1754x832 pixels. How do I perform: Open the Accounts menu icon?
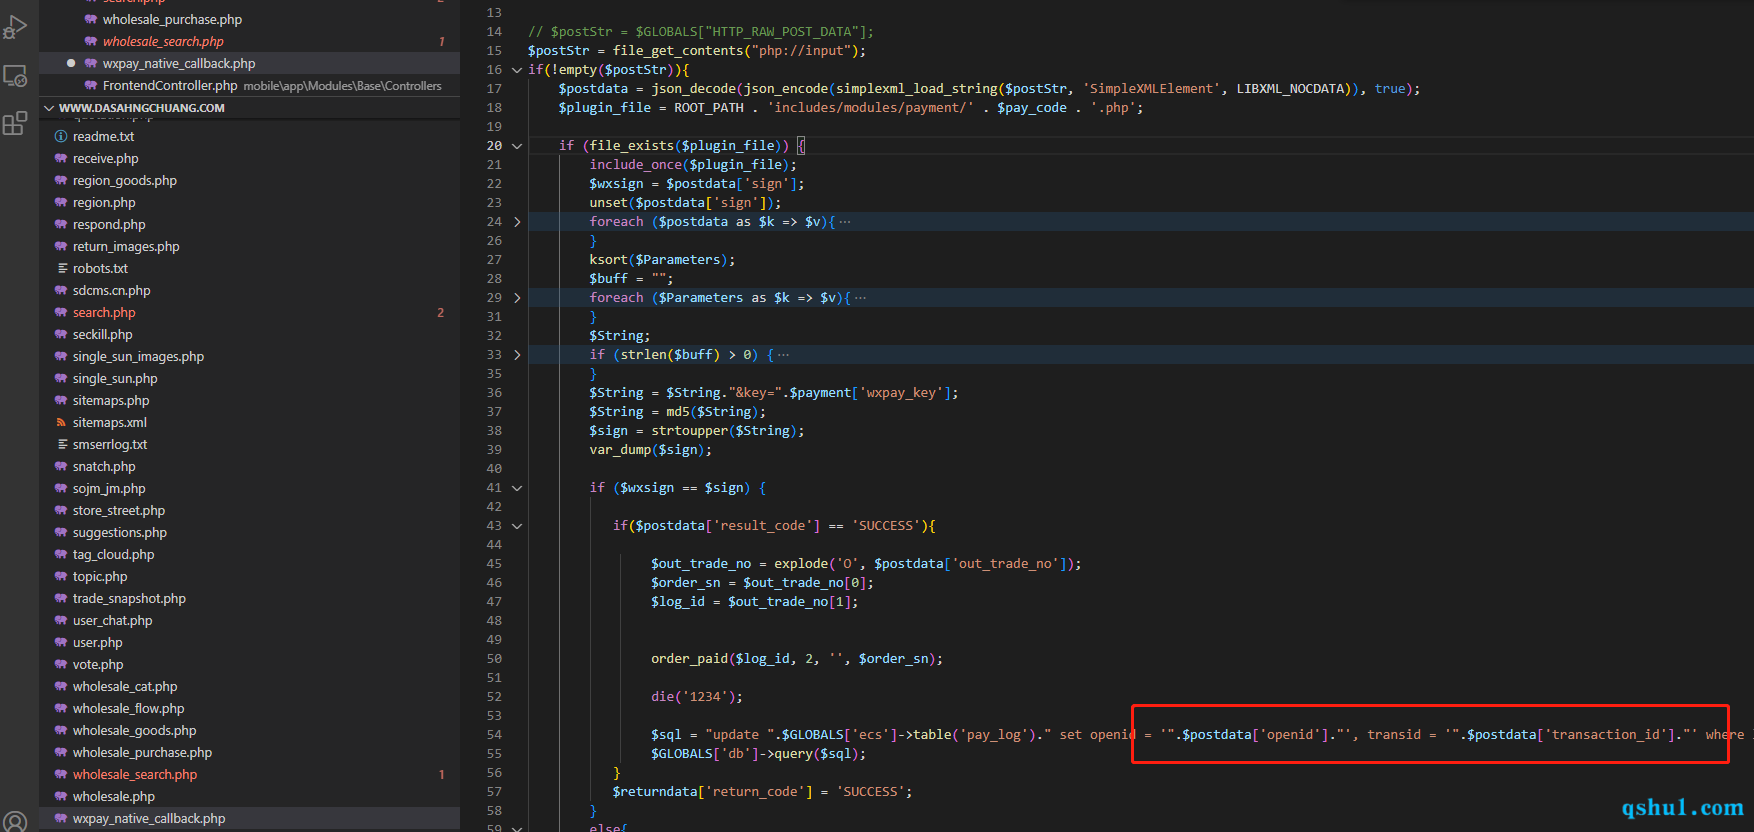[x=15, y=822]
